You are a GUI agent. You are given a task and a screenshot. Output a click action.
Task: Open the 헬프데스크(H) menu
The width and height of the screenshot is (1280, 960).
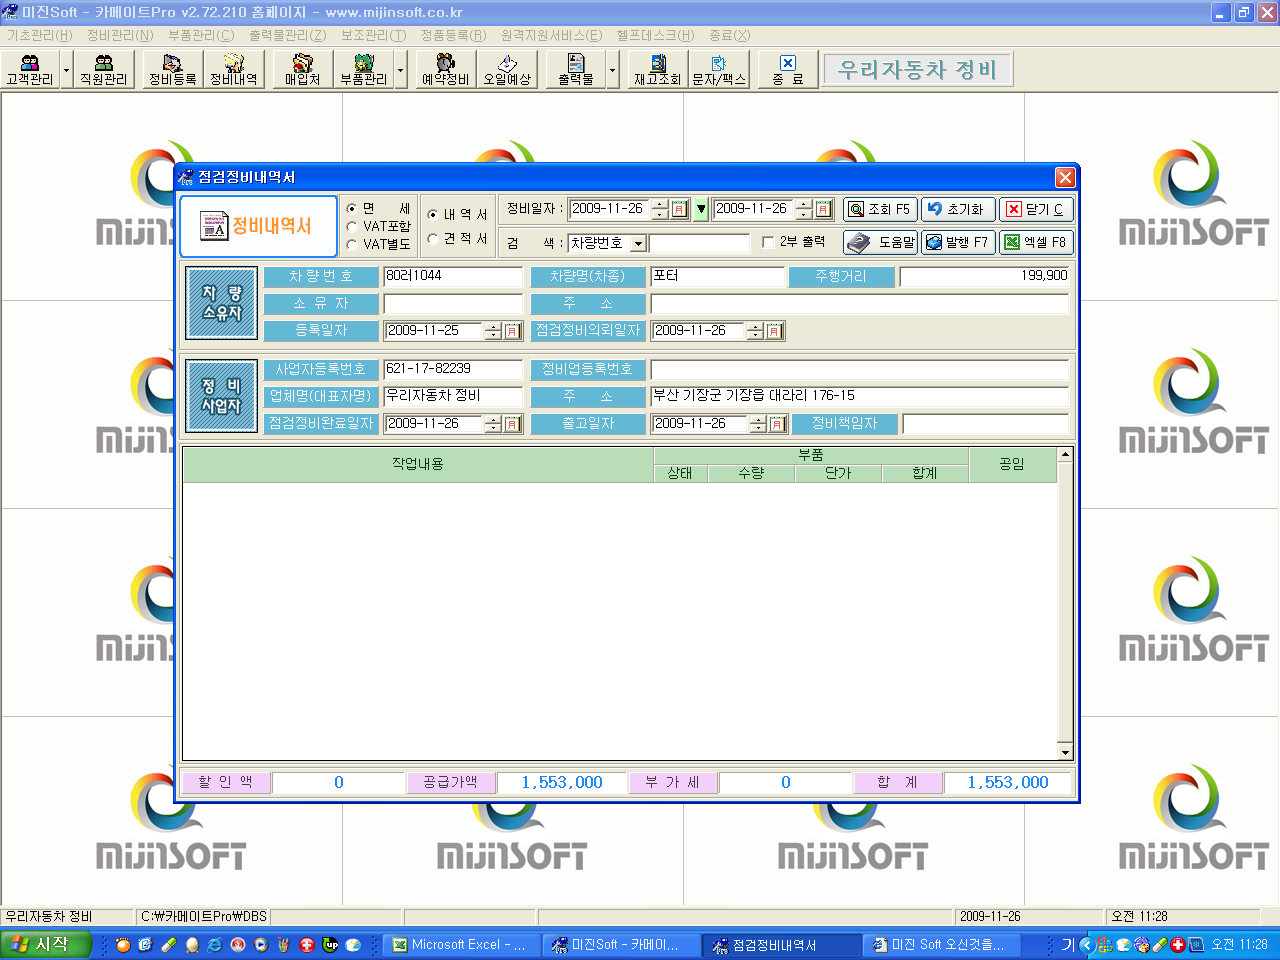(x=656, y=35)
